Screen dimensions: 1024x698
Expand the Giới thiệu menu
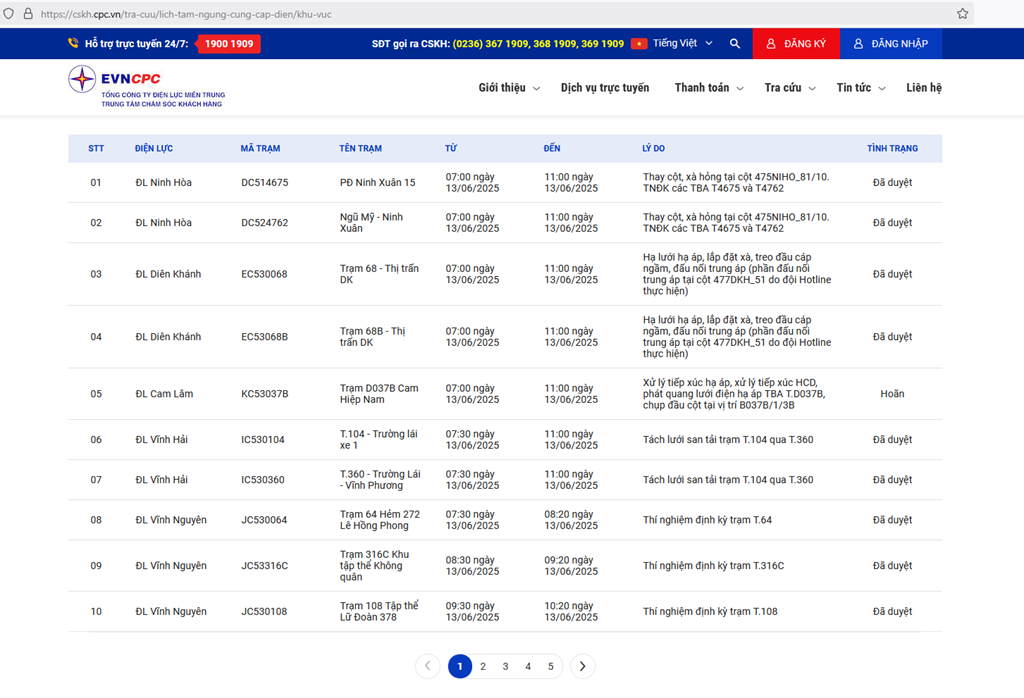(x=509, y=87)
